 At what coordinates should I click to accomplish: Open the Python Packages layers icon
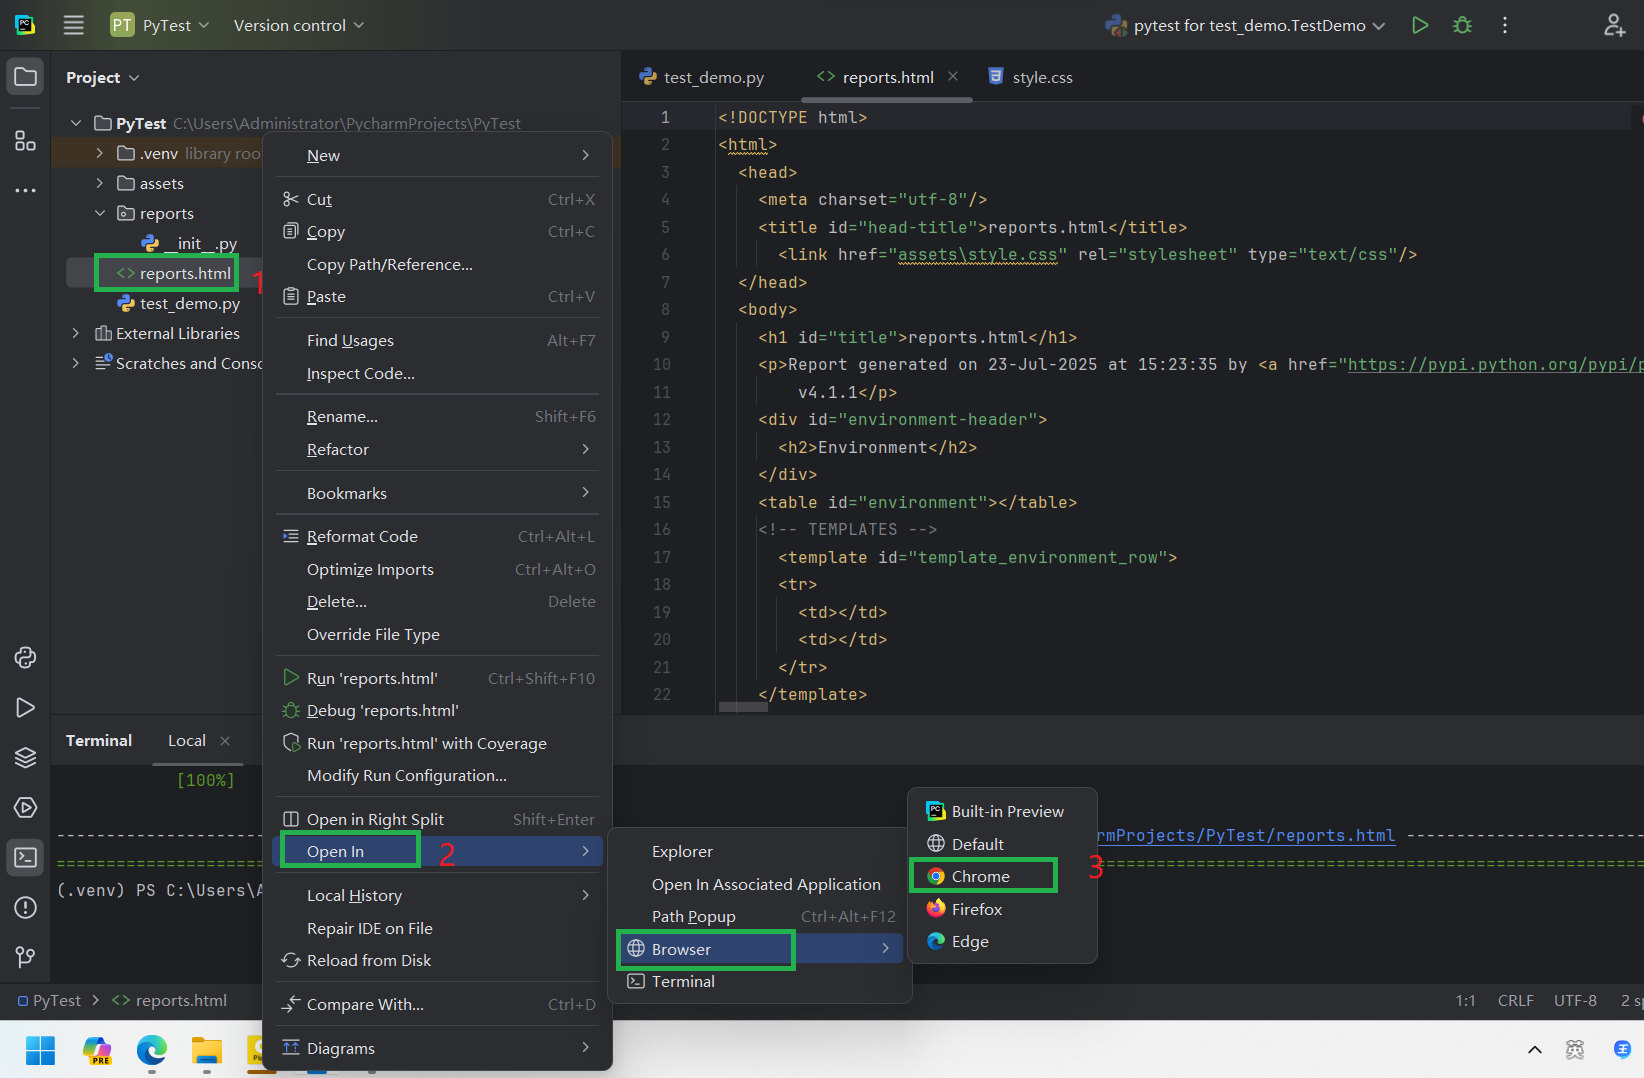click(x=25, y=757)
